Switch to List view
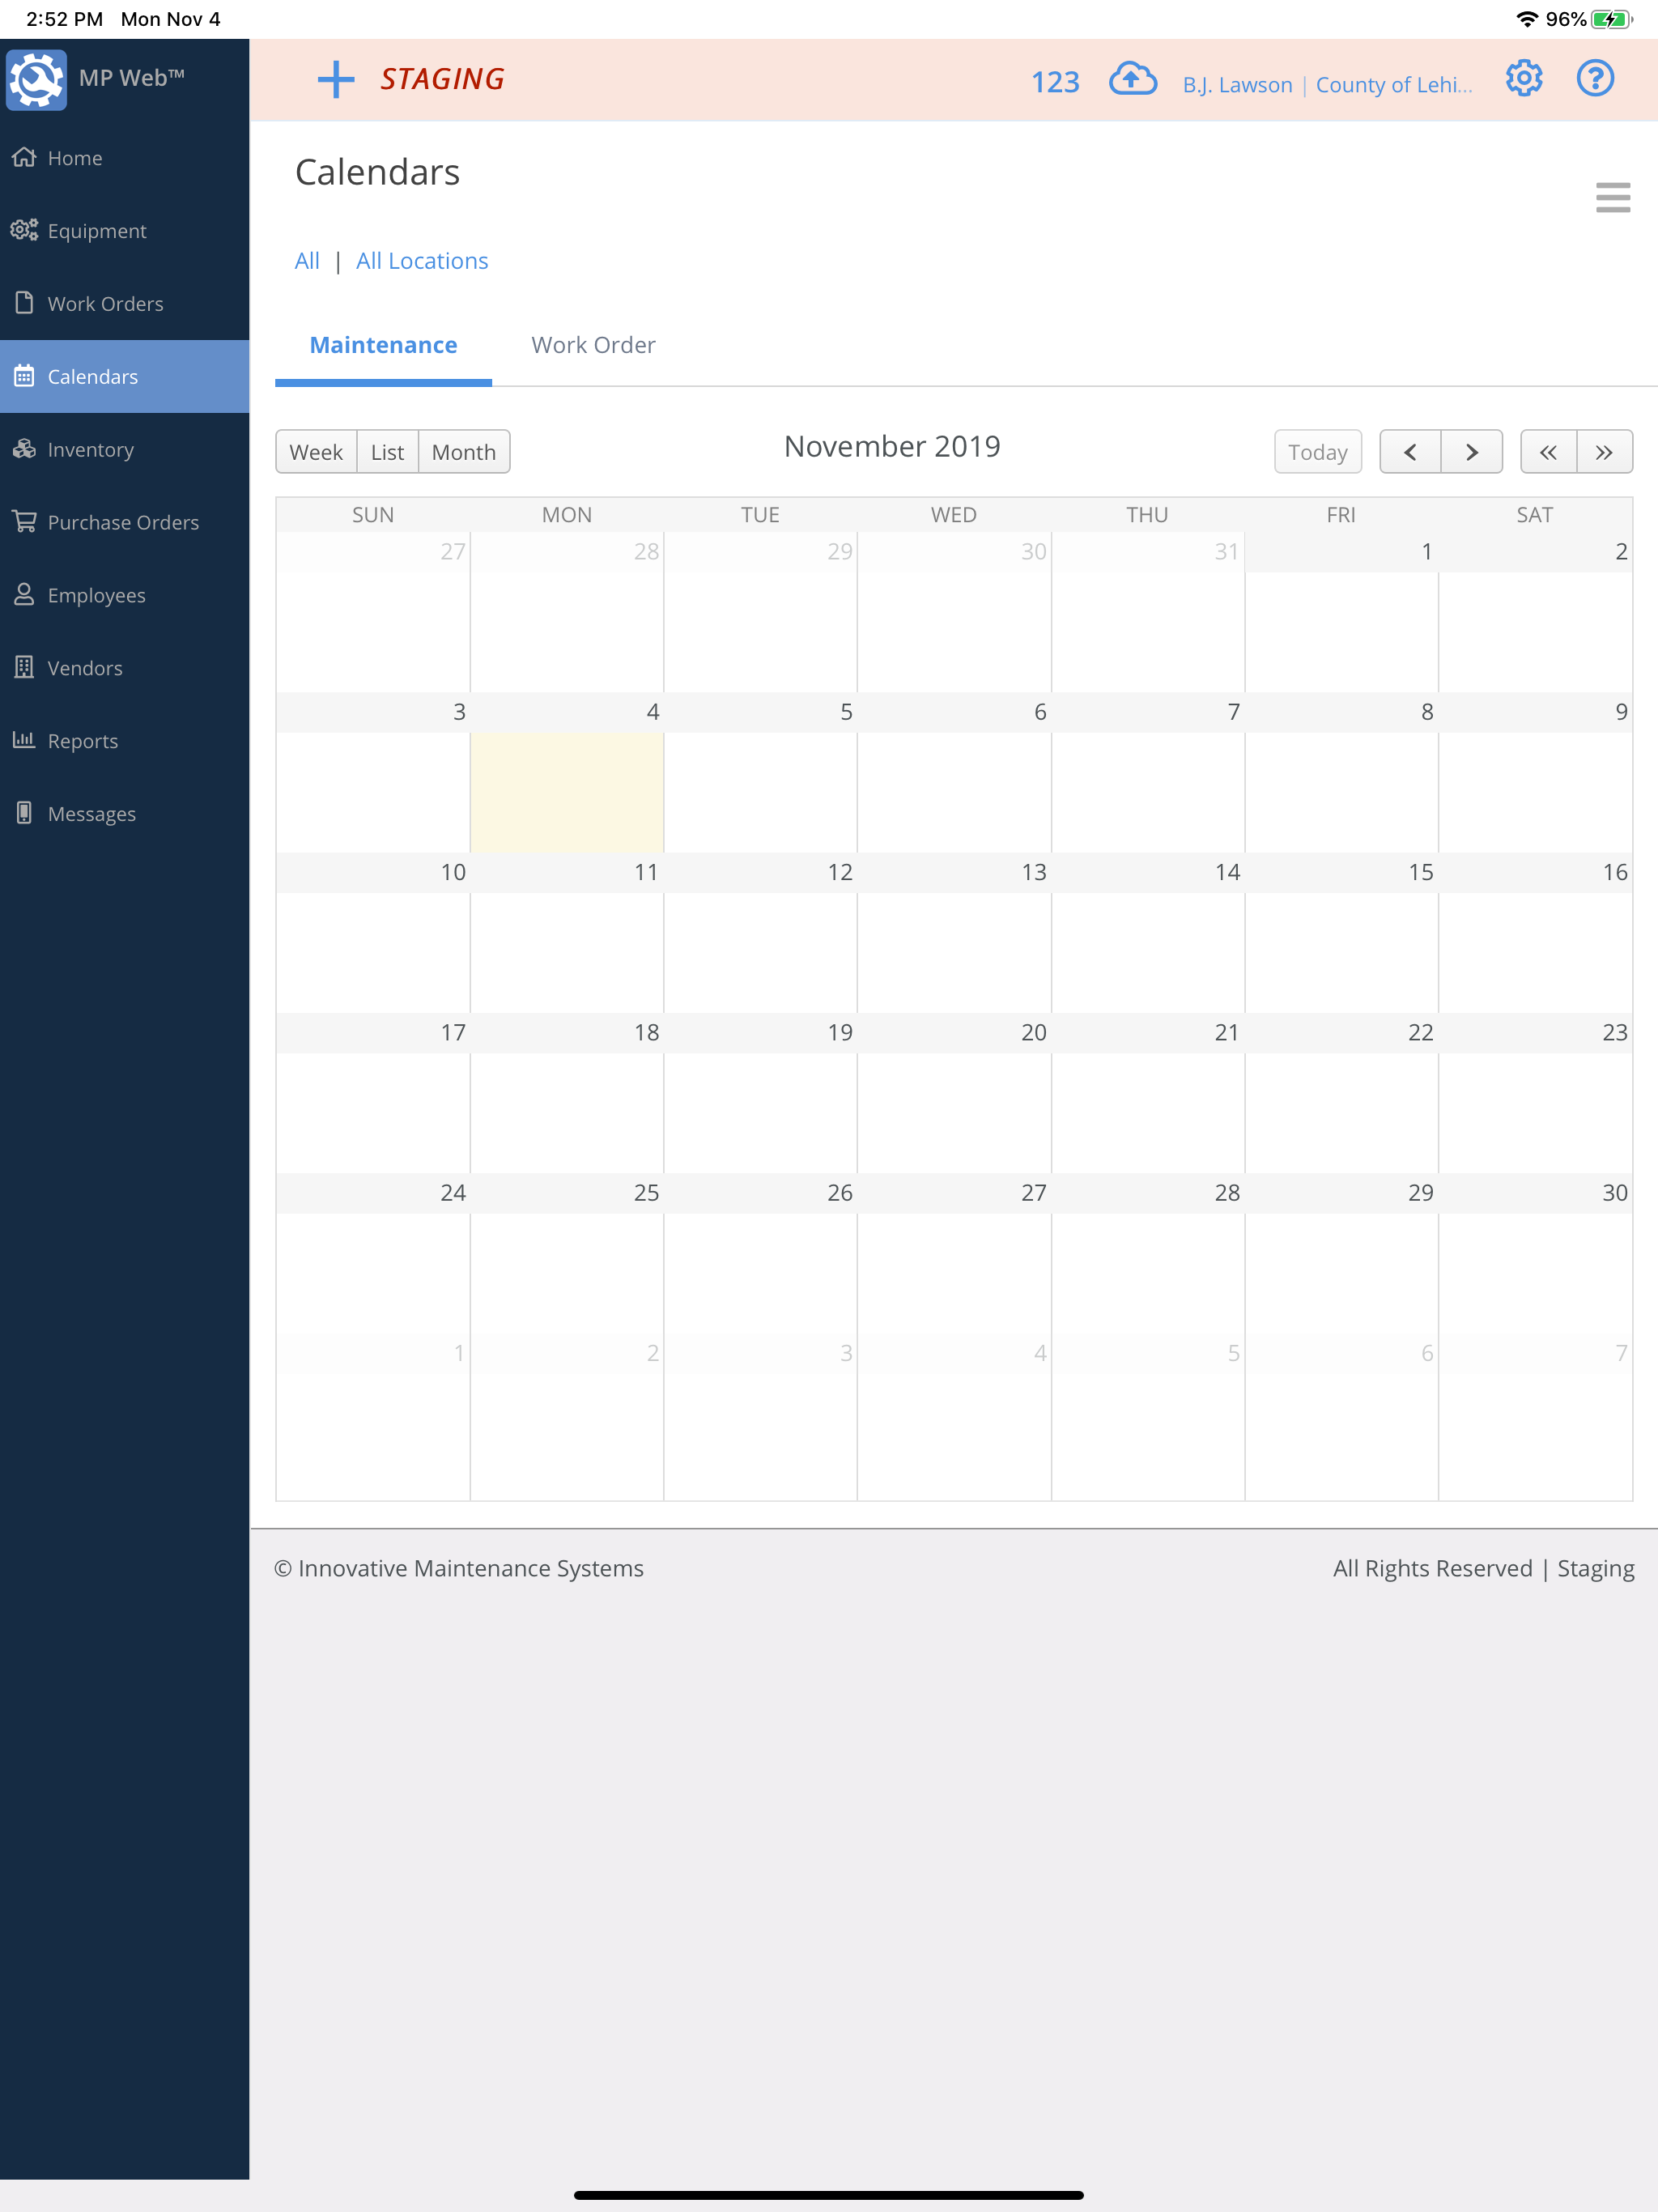This screenshot has height=2212, width=1658. 387,452
